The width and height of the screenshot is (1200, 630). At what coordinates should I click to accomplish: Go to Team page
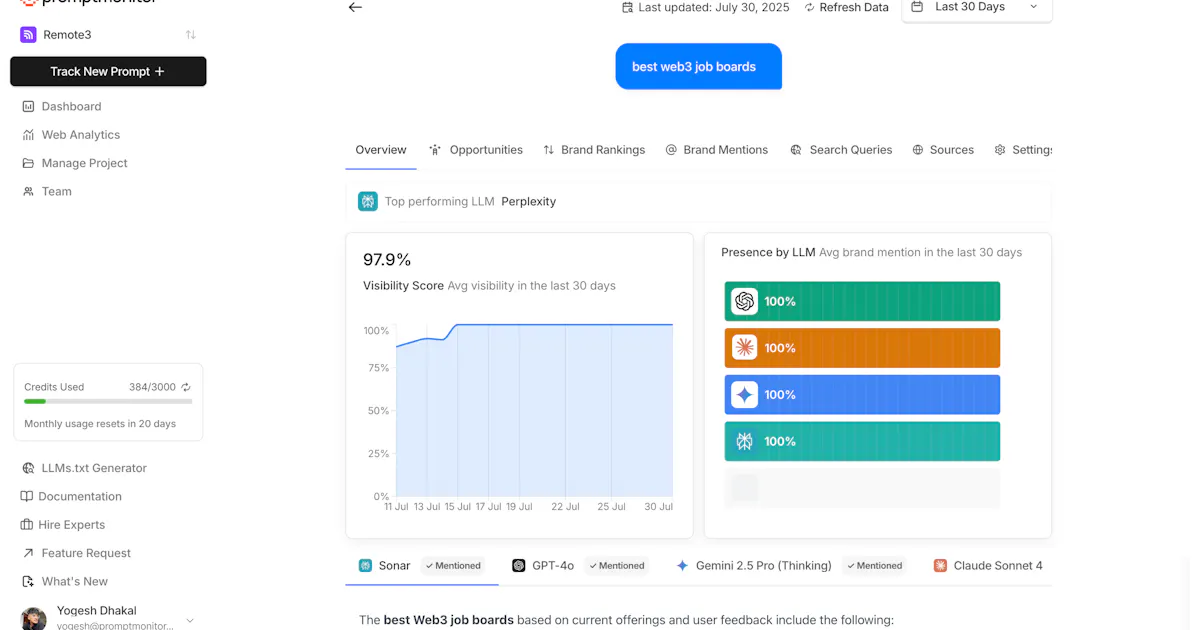click(56, 191)
